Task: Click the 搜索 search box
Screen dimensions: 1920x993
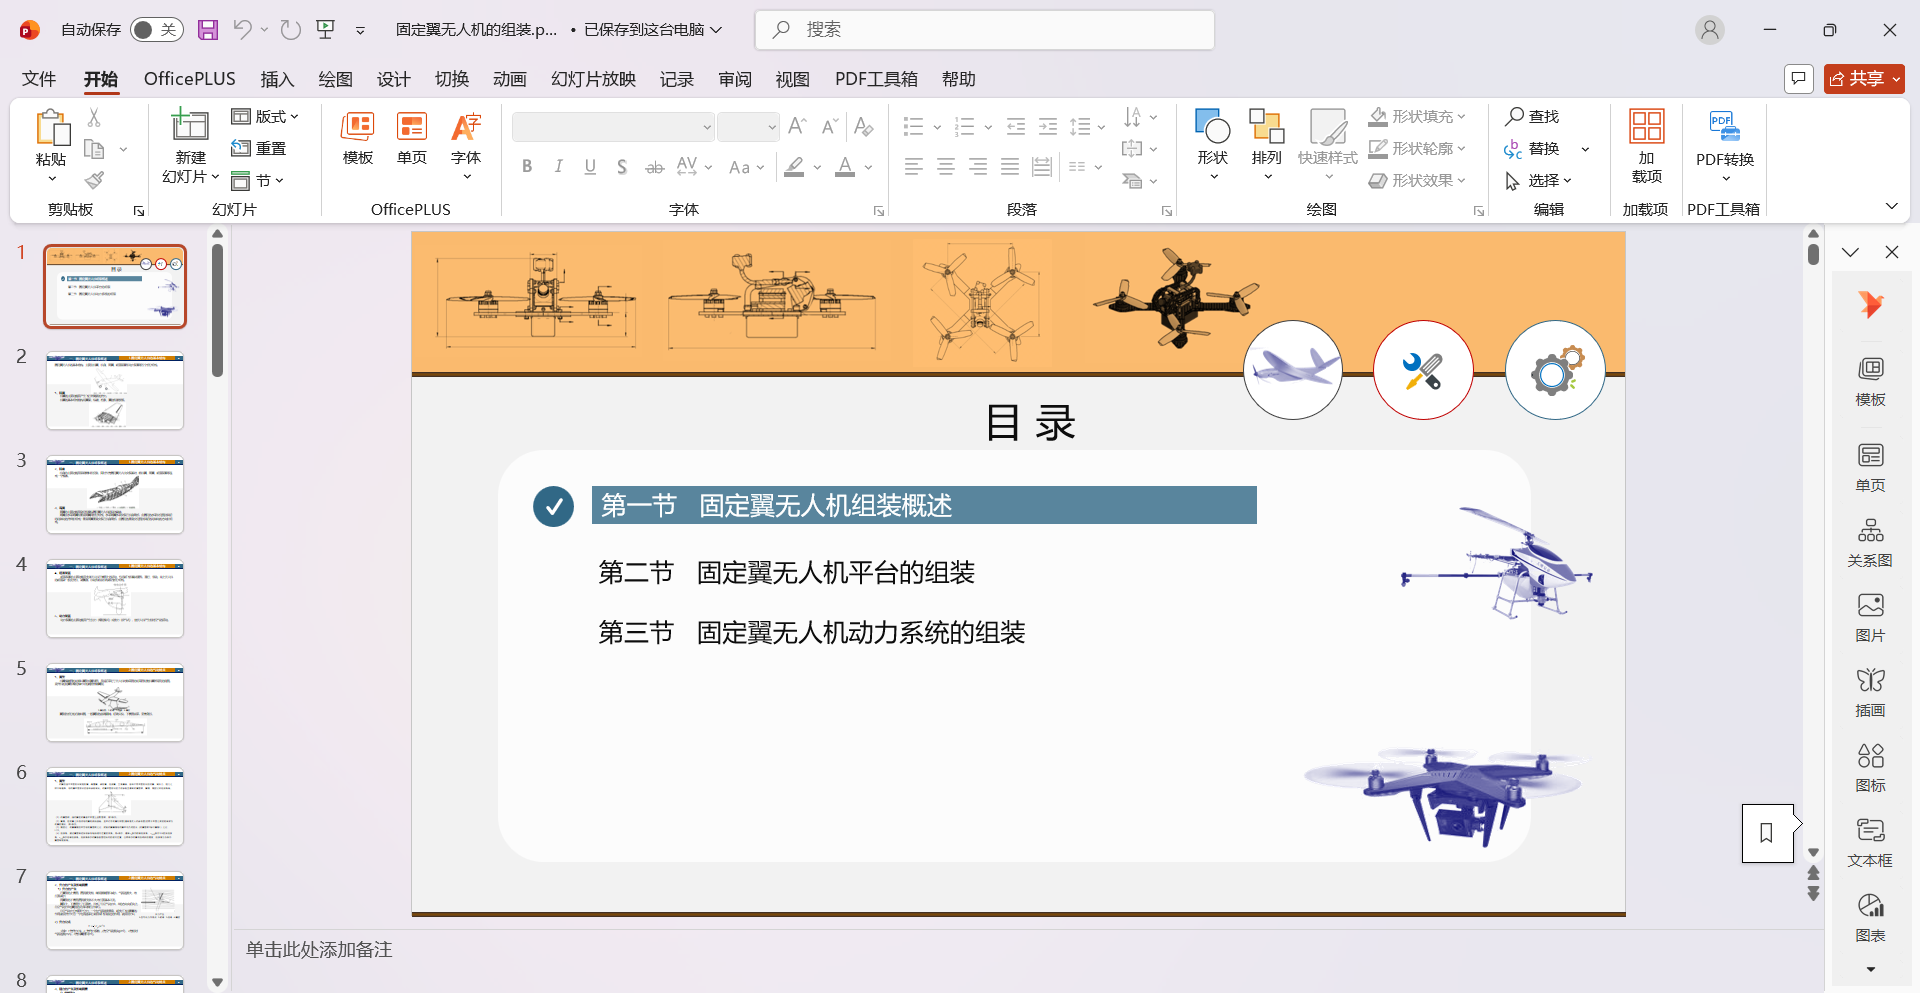Action: [x=985, y=30]
